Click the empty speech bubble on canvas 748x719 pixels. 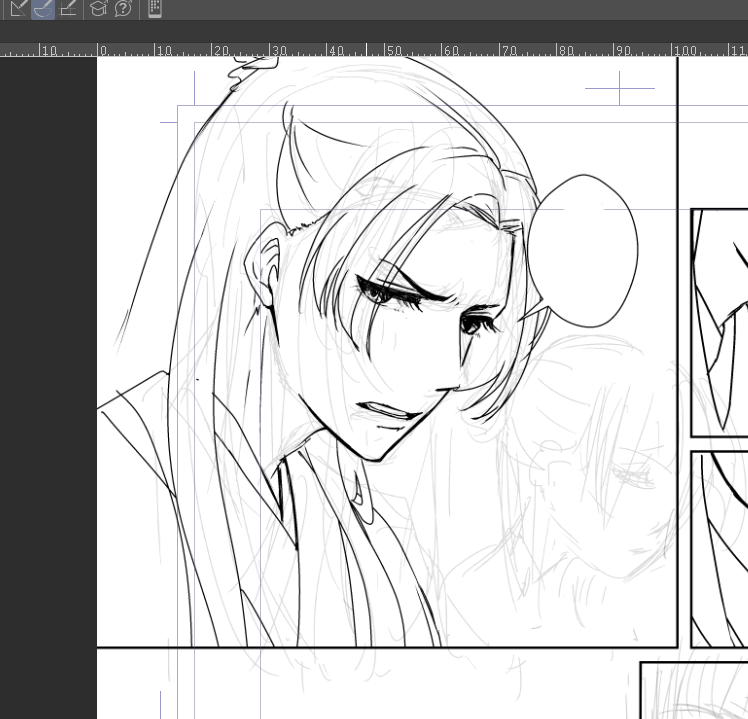coord(581,251)
